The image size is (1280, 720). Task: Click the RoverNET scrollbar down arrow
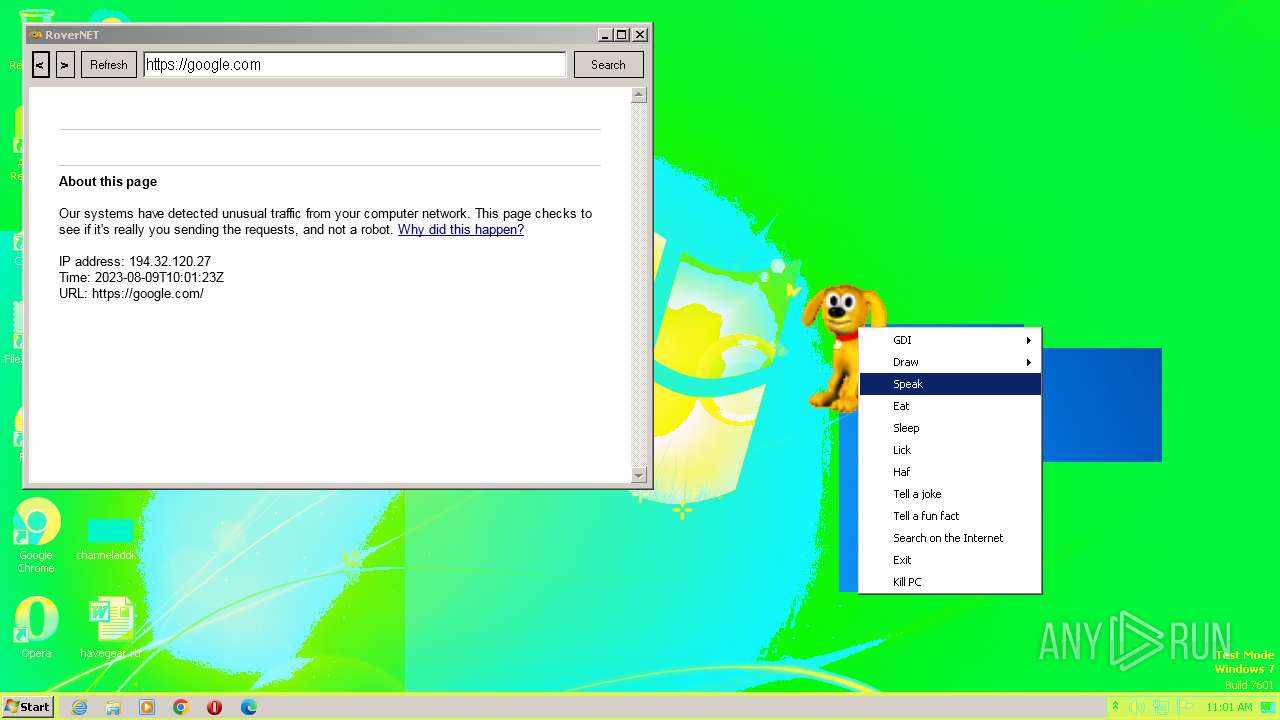coord(639,475)
